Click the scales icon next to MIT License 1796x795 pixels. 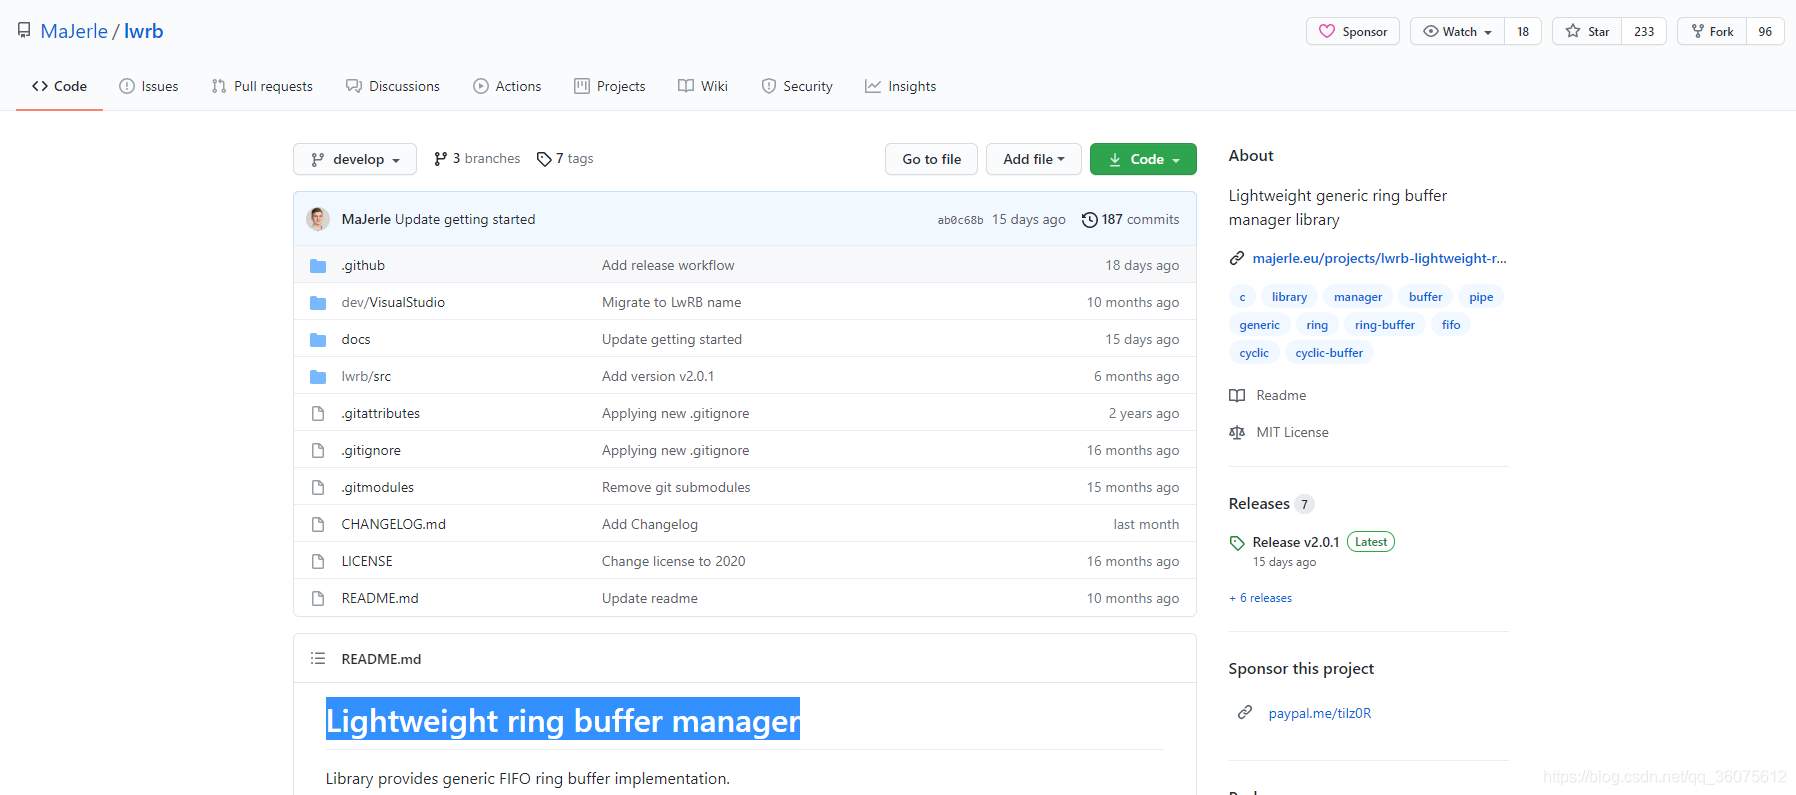1237,432
